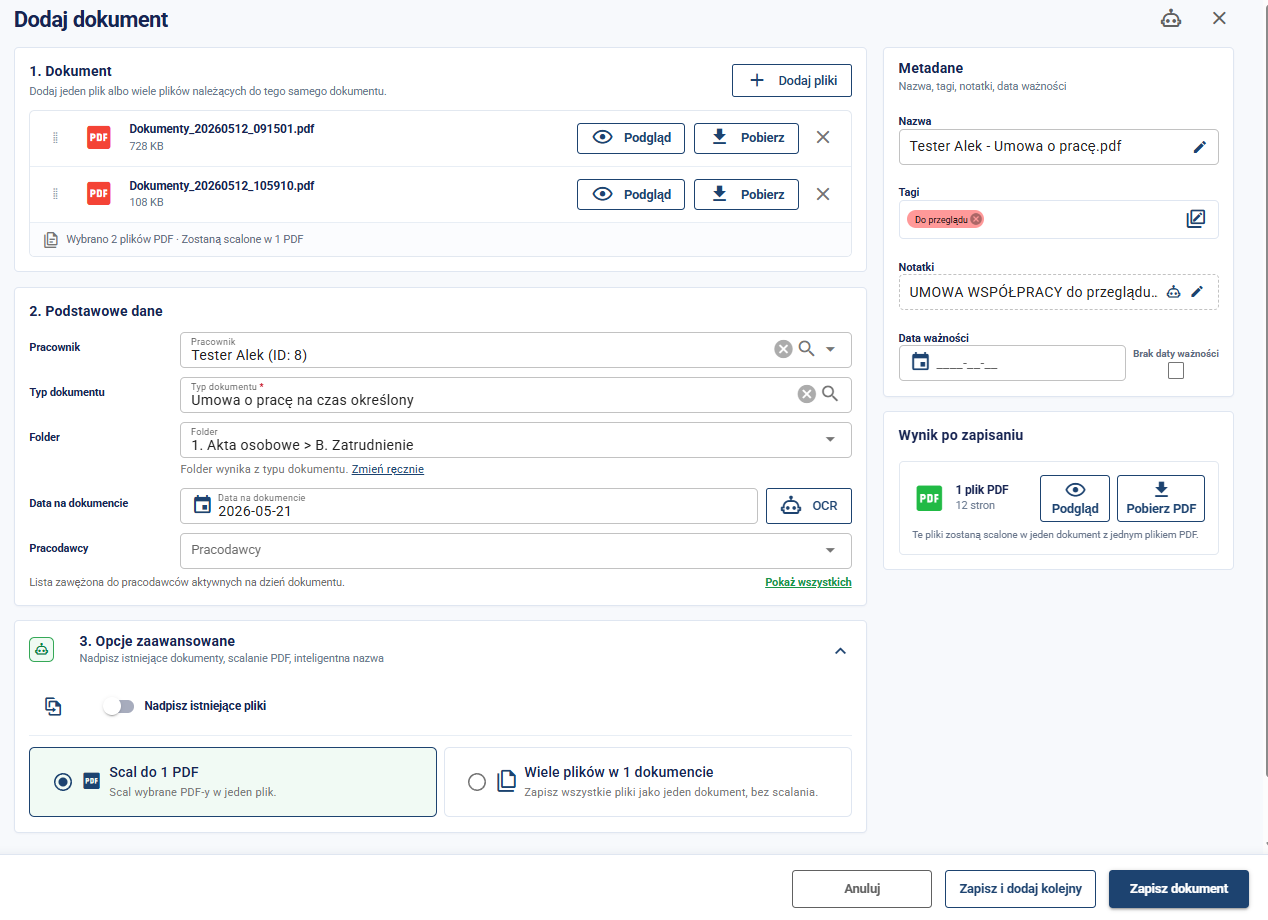
Task: Expand the Pracodawcy dropdown
Action: tap(516, 550)
